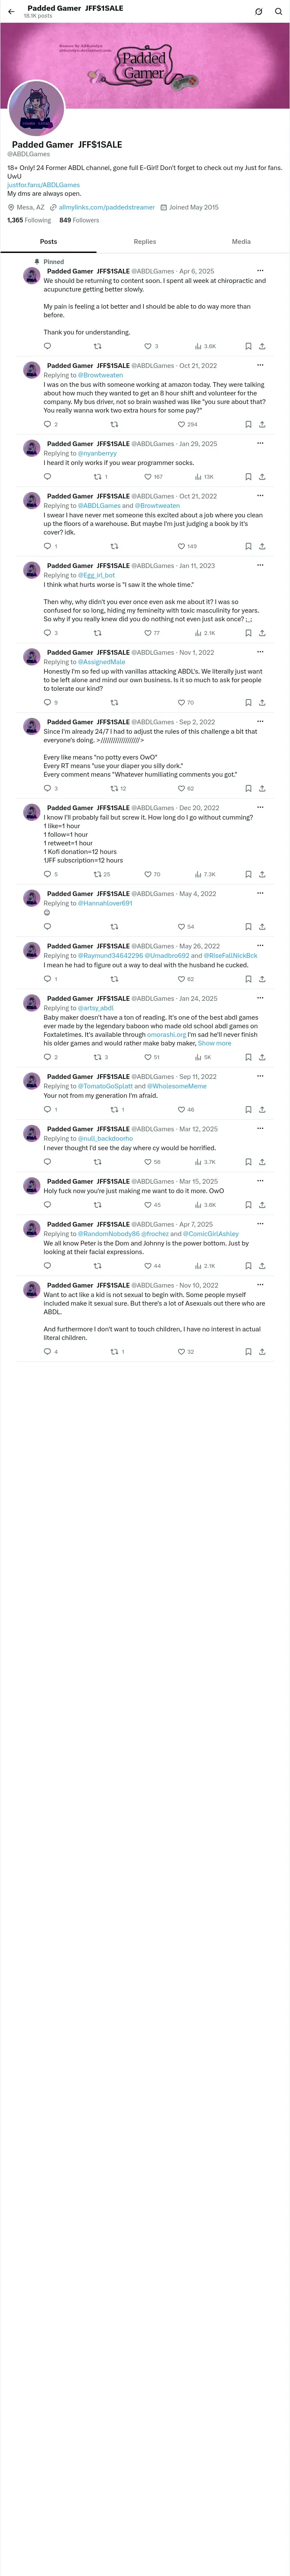
Task: Open the three-dot menu on Sep 2, 2022 post
Action: [x=260, y=721]
